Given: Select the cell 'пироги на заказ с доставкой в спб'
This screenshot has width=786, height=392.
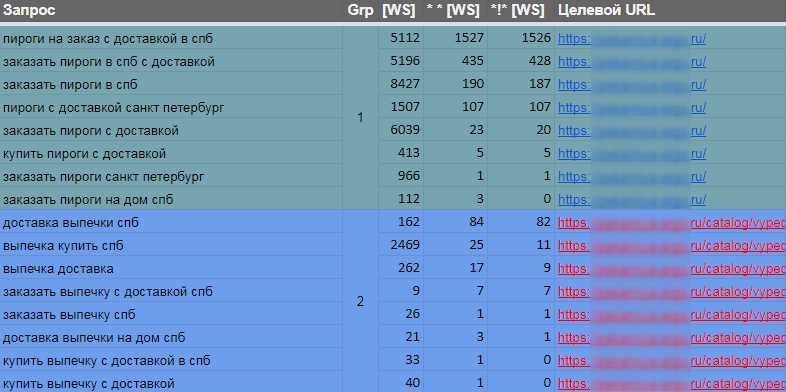Looking at the screenshot, I should pos(171,39).
